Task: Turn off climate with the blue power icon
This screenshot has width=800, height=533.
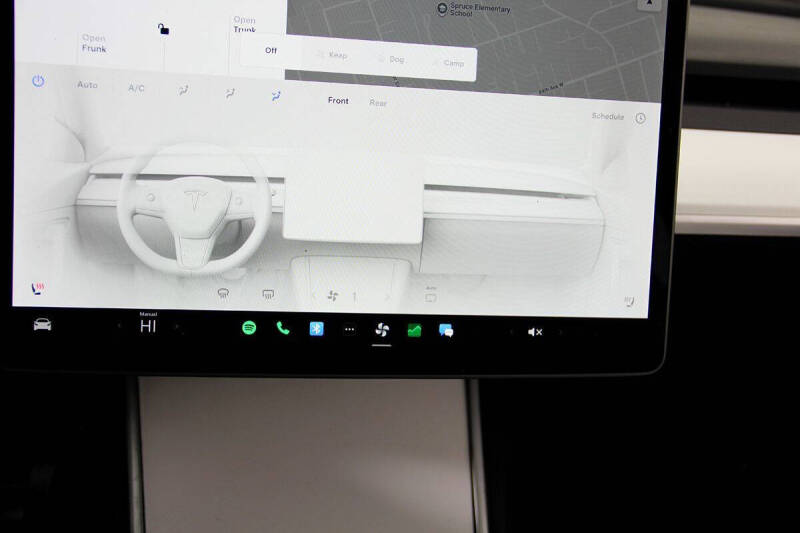Action: 38,81
